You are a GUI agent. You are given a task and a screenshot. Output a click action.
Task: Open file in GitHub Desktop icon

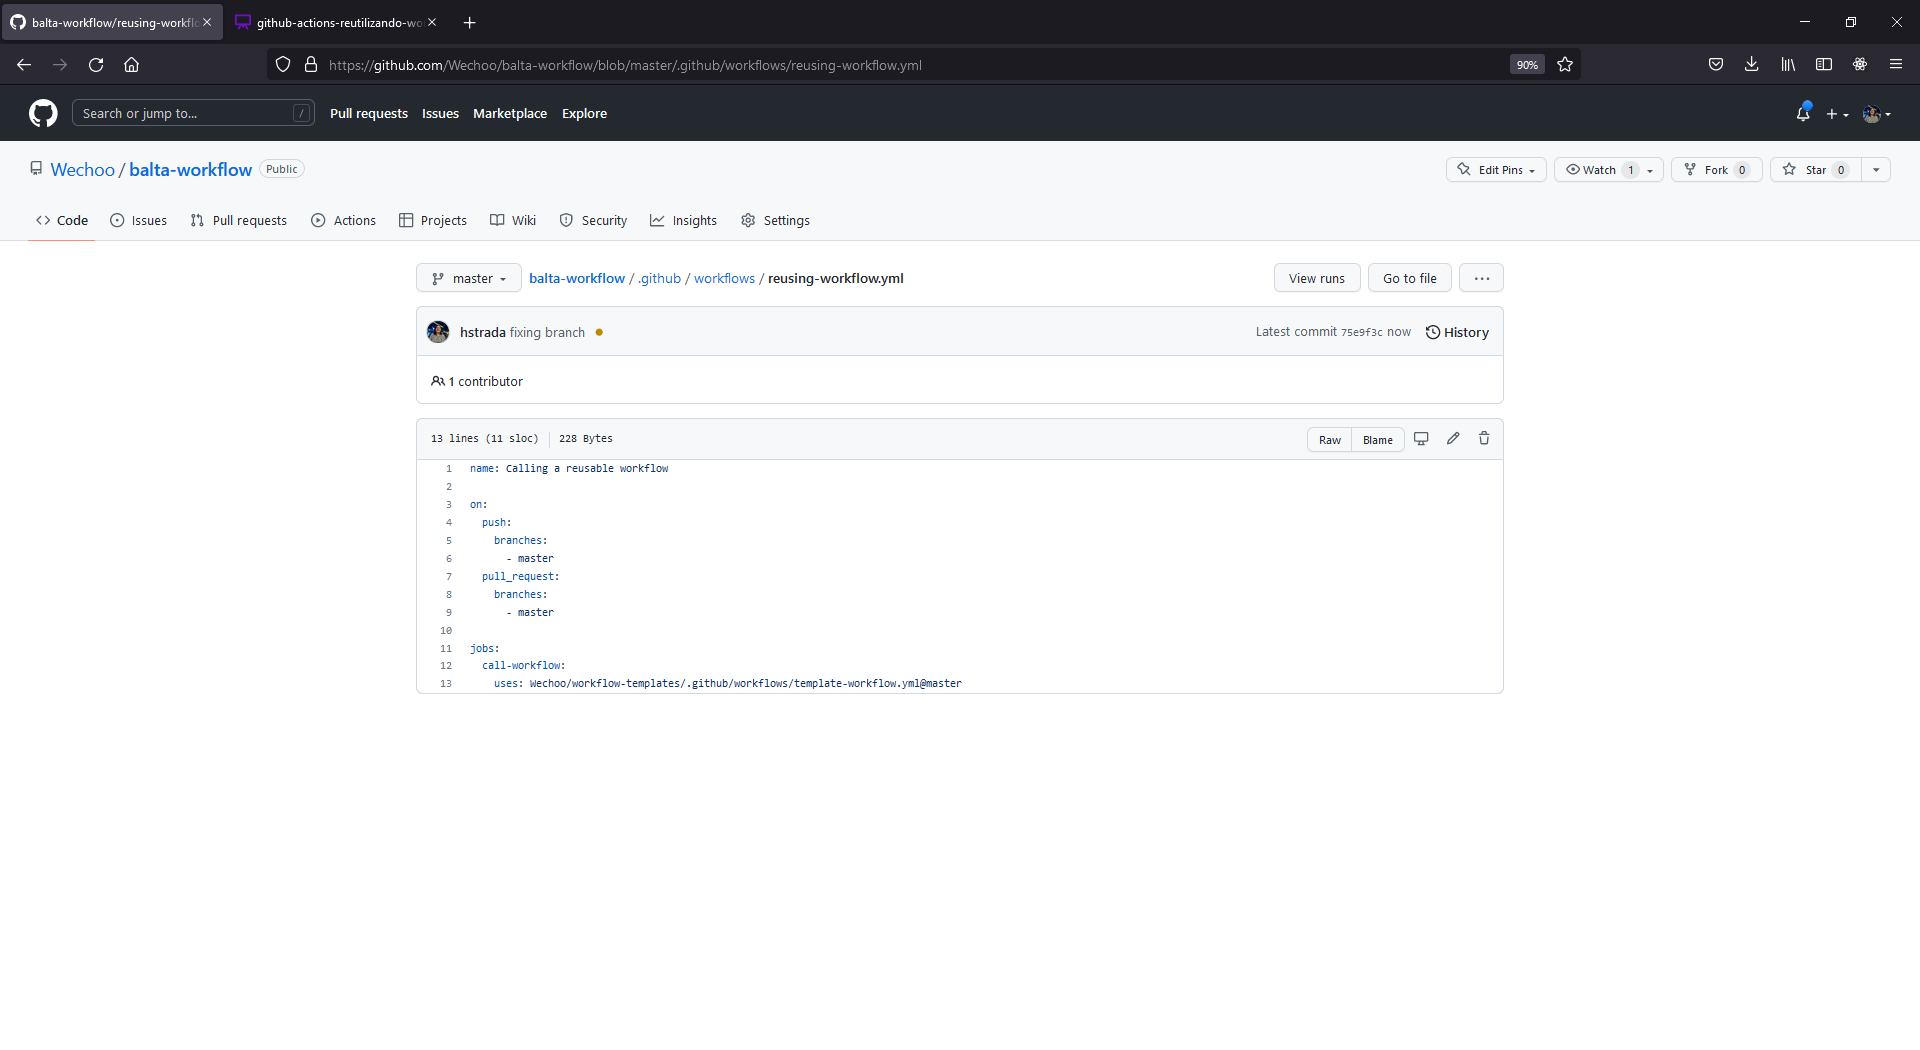pos(1421,438)
